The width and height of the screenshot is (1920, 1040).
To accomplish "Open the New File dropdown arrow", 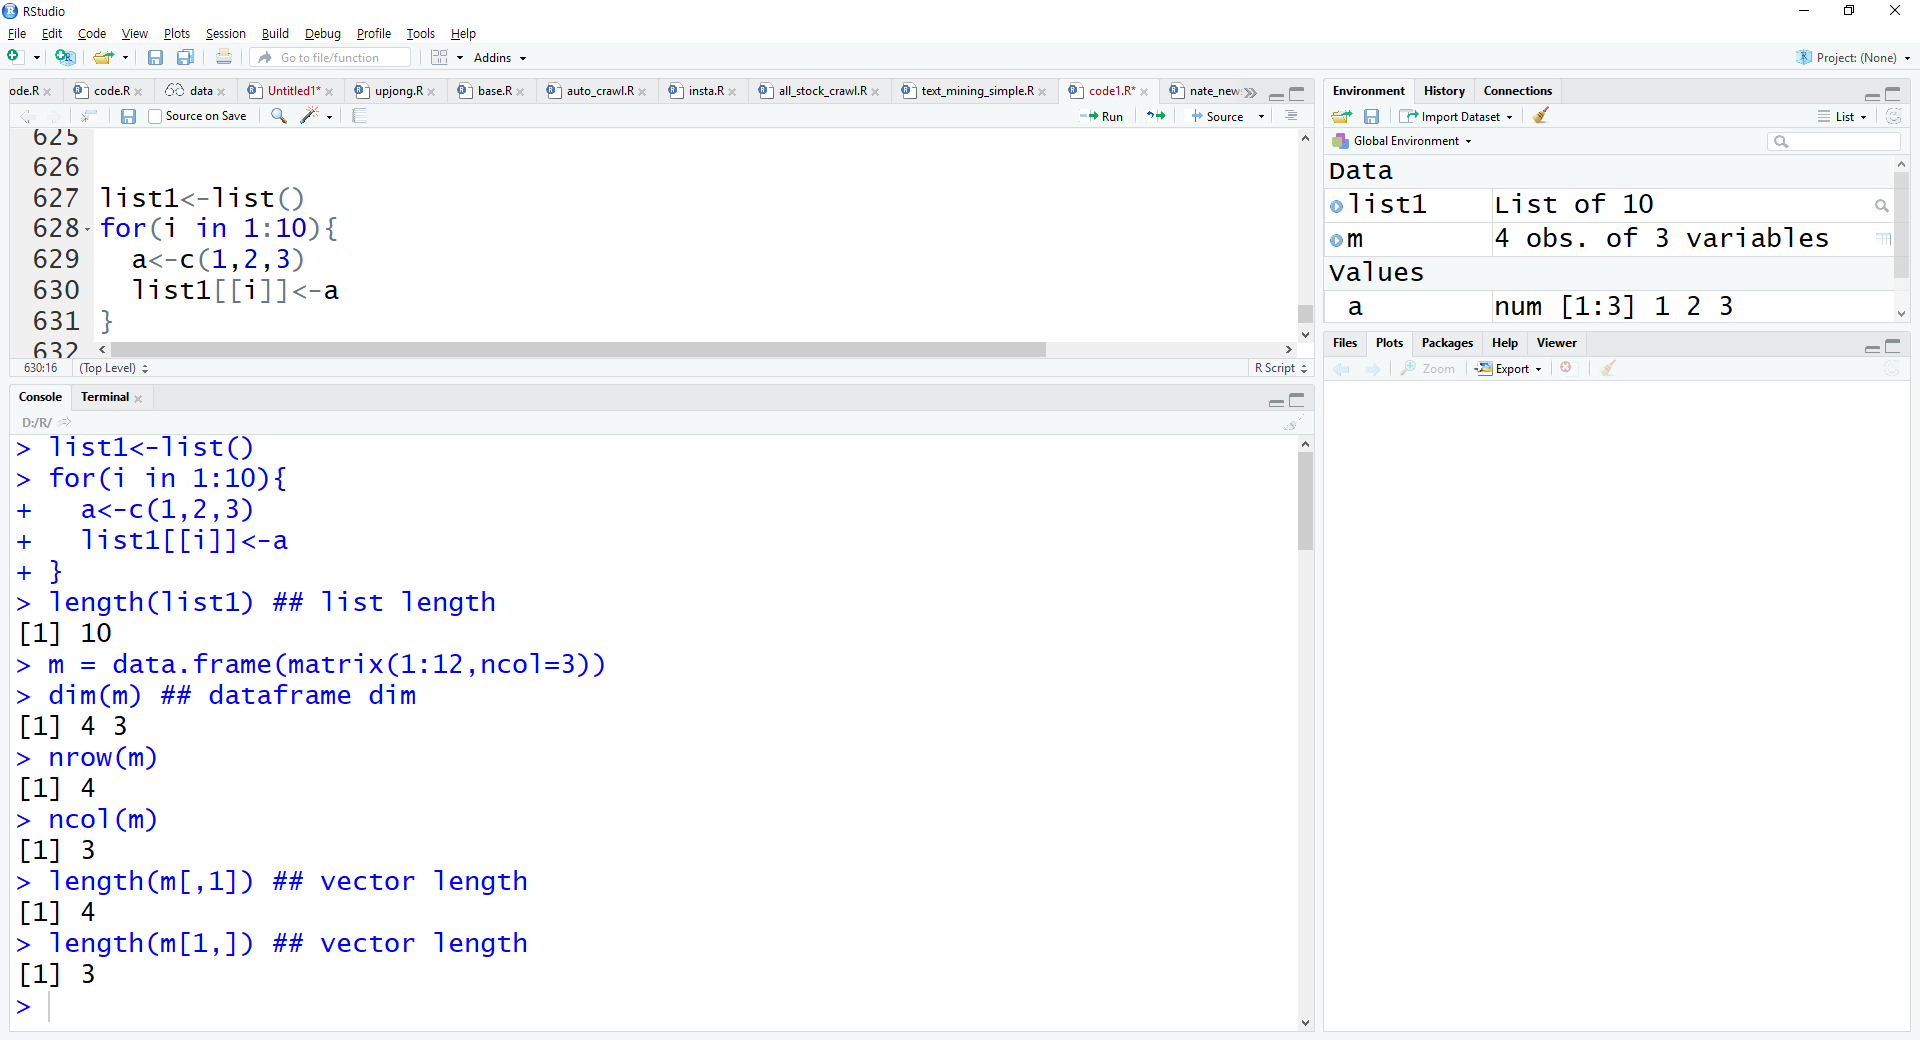I will coord(37,58).
